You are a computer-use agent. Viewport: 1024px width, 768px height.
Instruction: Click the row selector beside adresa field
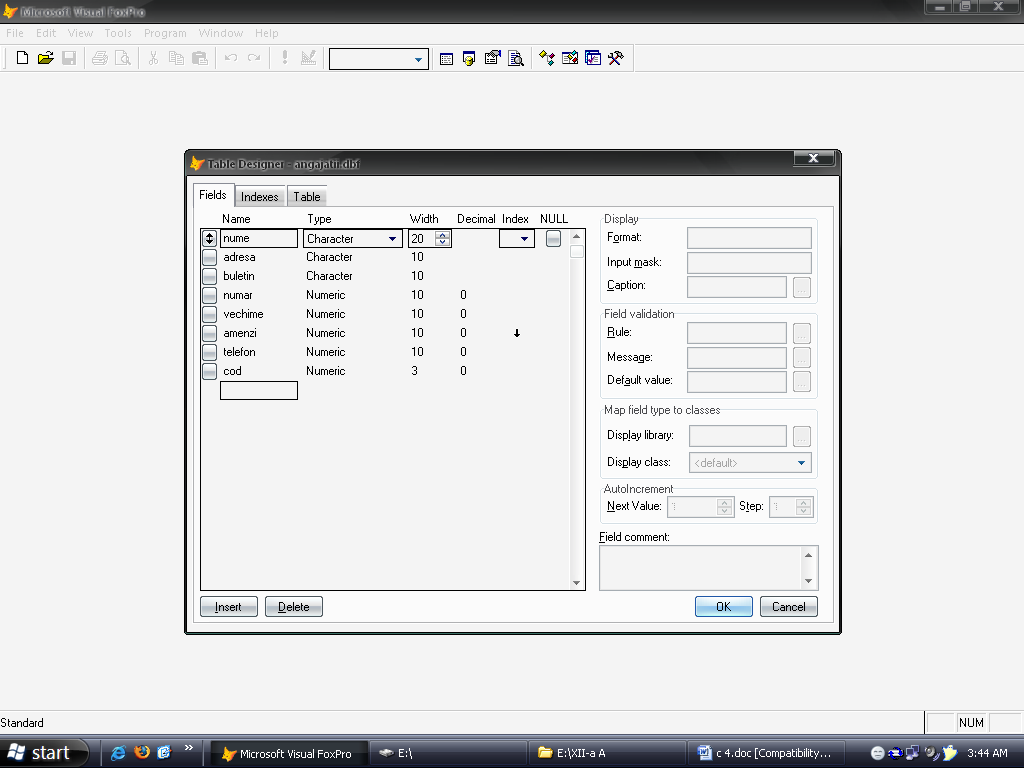coord(209,257)
